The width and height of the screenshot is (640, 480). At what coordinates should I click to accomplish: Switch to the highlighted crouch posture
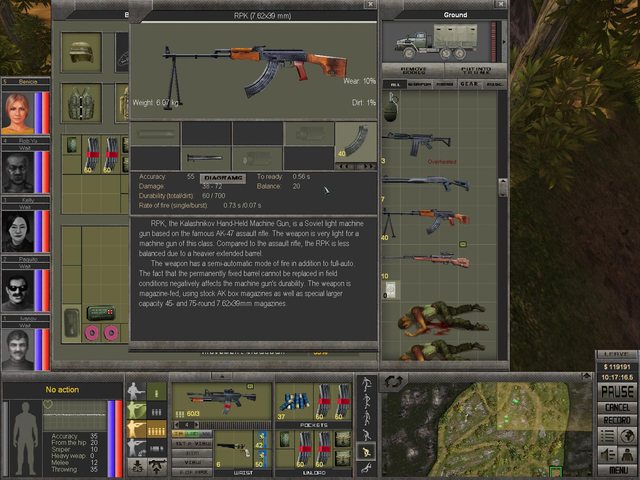pos(367,451)
